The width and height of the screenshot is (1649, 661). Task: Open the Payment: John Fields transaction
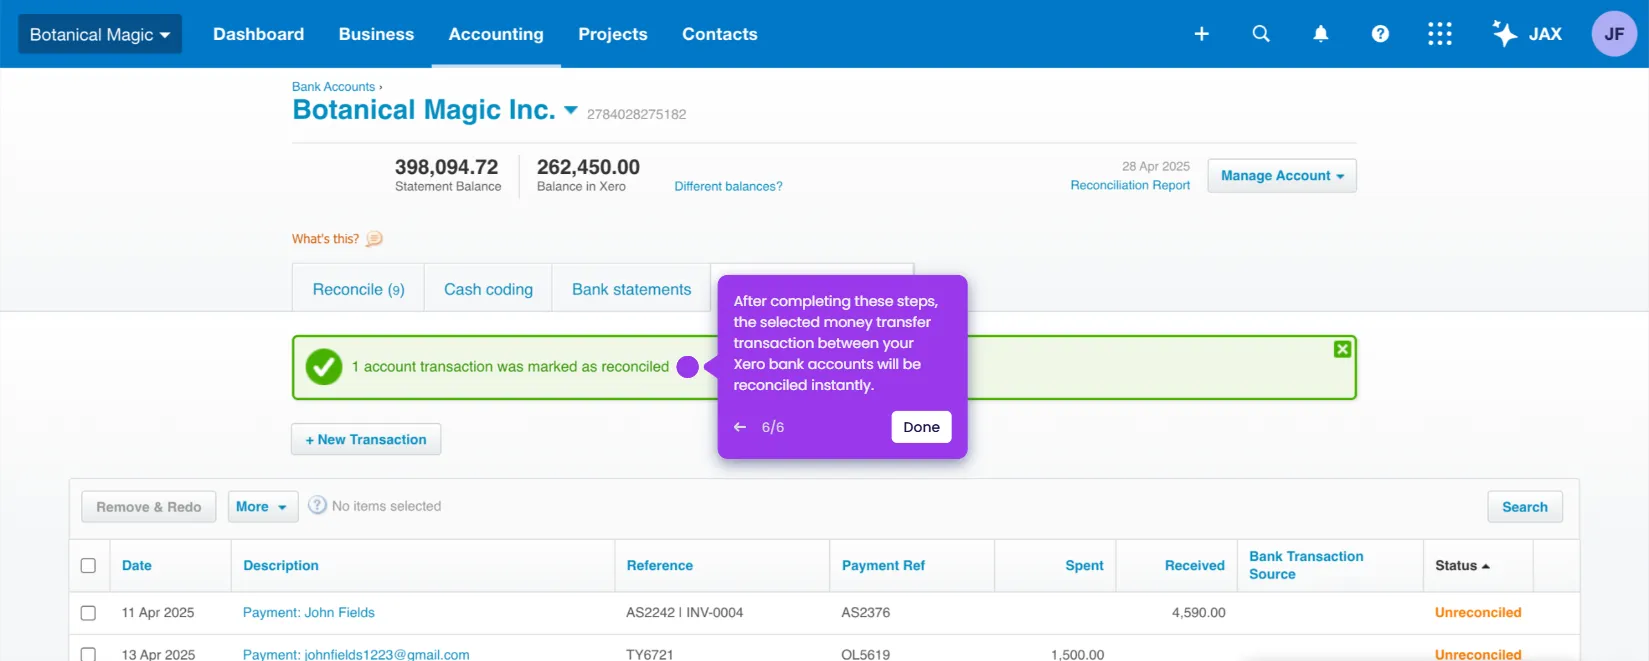click(x=309, y=613)
